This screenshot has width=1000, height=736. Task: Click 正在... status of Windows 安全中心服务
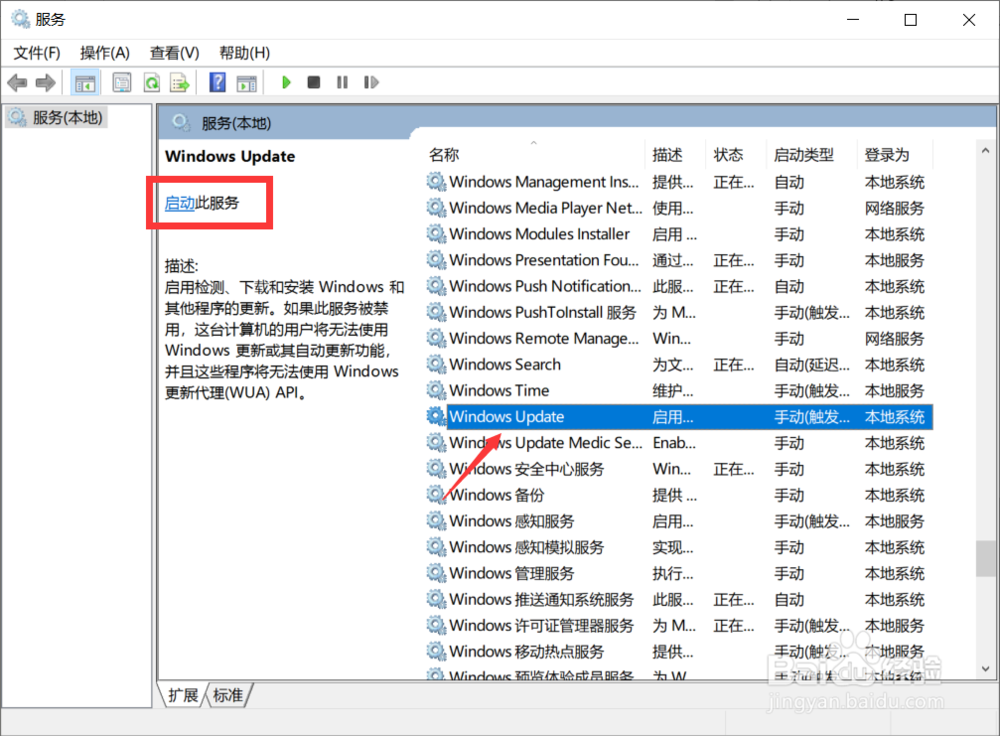[733, 469]
